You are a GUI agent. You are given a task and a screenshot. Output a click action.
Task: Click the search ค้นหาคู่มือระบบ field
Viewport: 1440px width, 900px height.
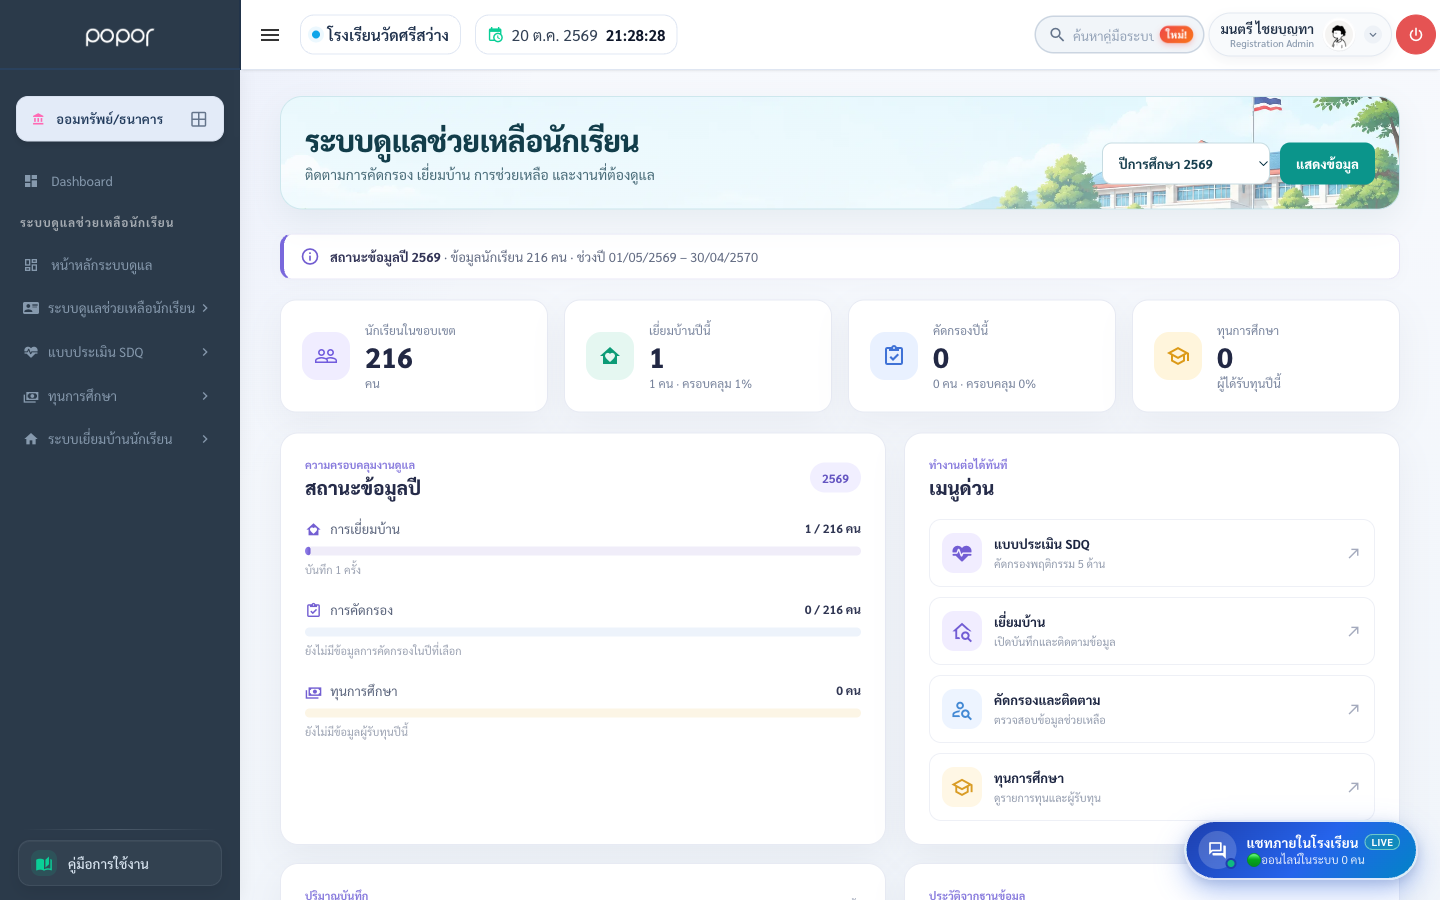1119,35
